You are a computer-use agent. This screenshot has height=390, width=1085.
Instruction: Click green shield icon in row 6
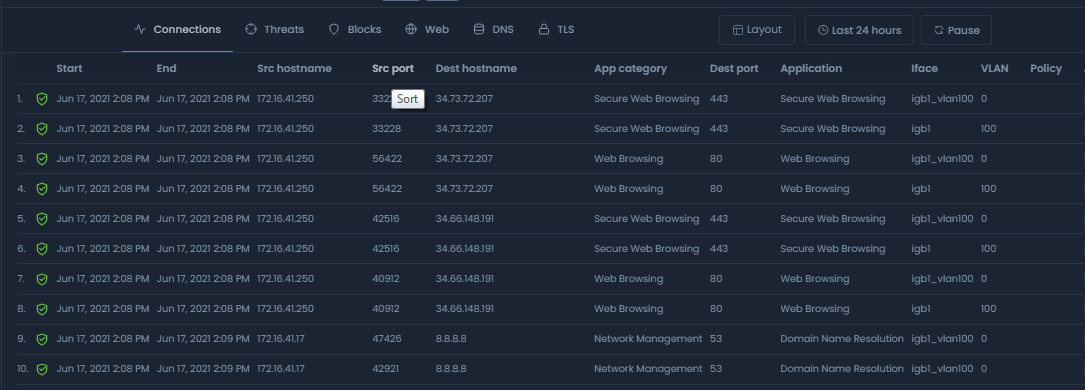pos(42,249)
